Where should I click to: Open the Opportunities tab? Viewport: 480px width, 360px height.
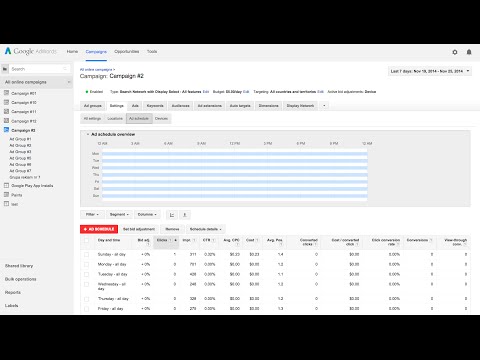tap(126, 52)
